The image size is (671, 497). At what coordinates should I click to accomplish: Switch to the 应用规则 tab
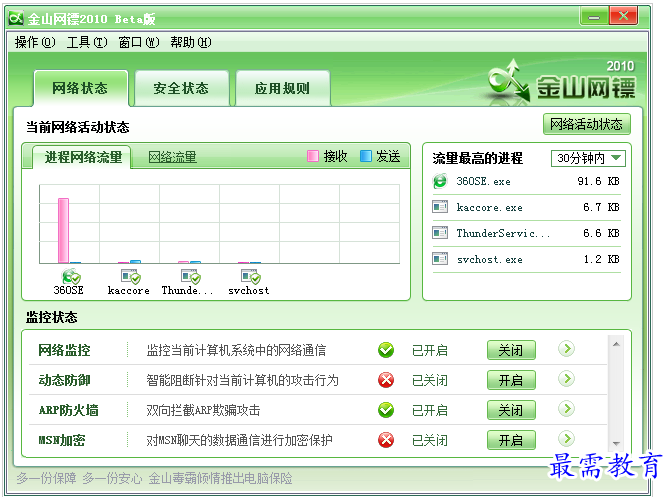pos(282,88)
